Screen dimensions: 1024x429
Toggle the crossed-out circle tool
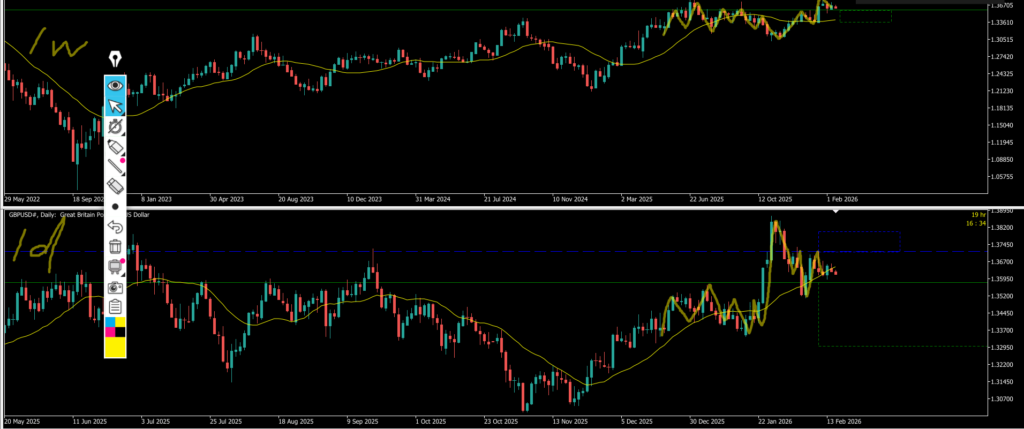click(x=116, y=127)
